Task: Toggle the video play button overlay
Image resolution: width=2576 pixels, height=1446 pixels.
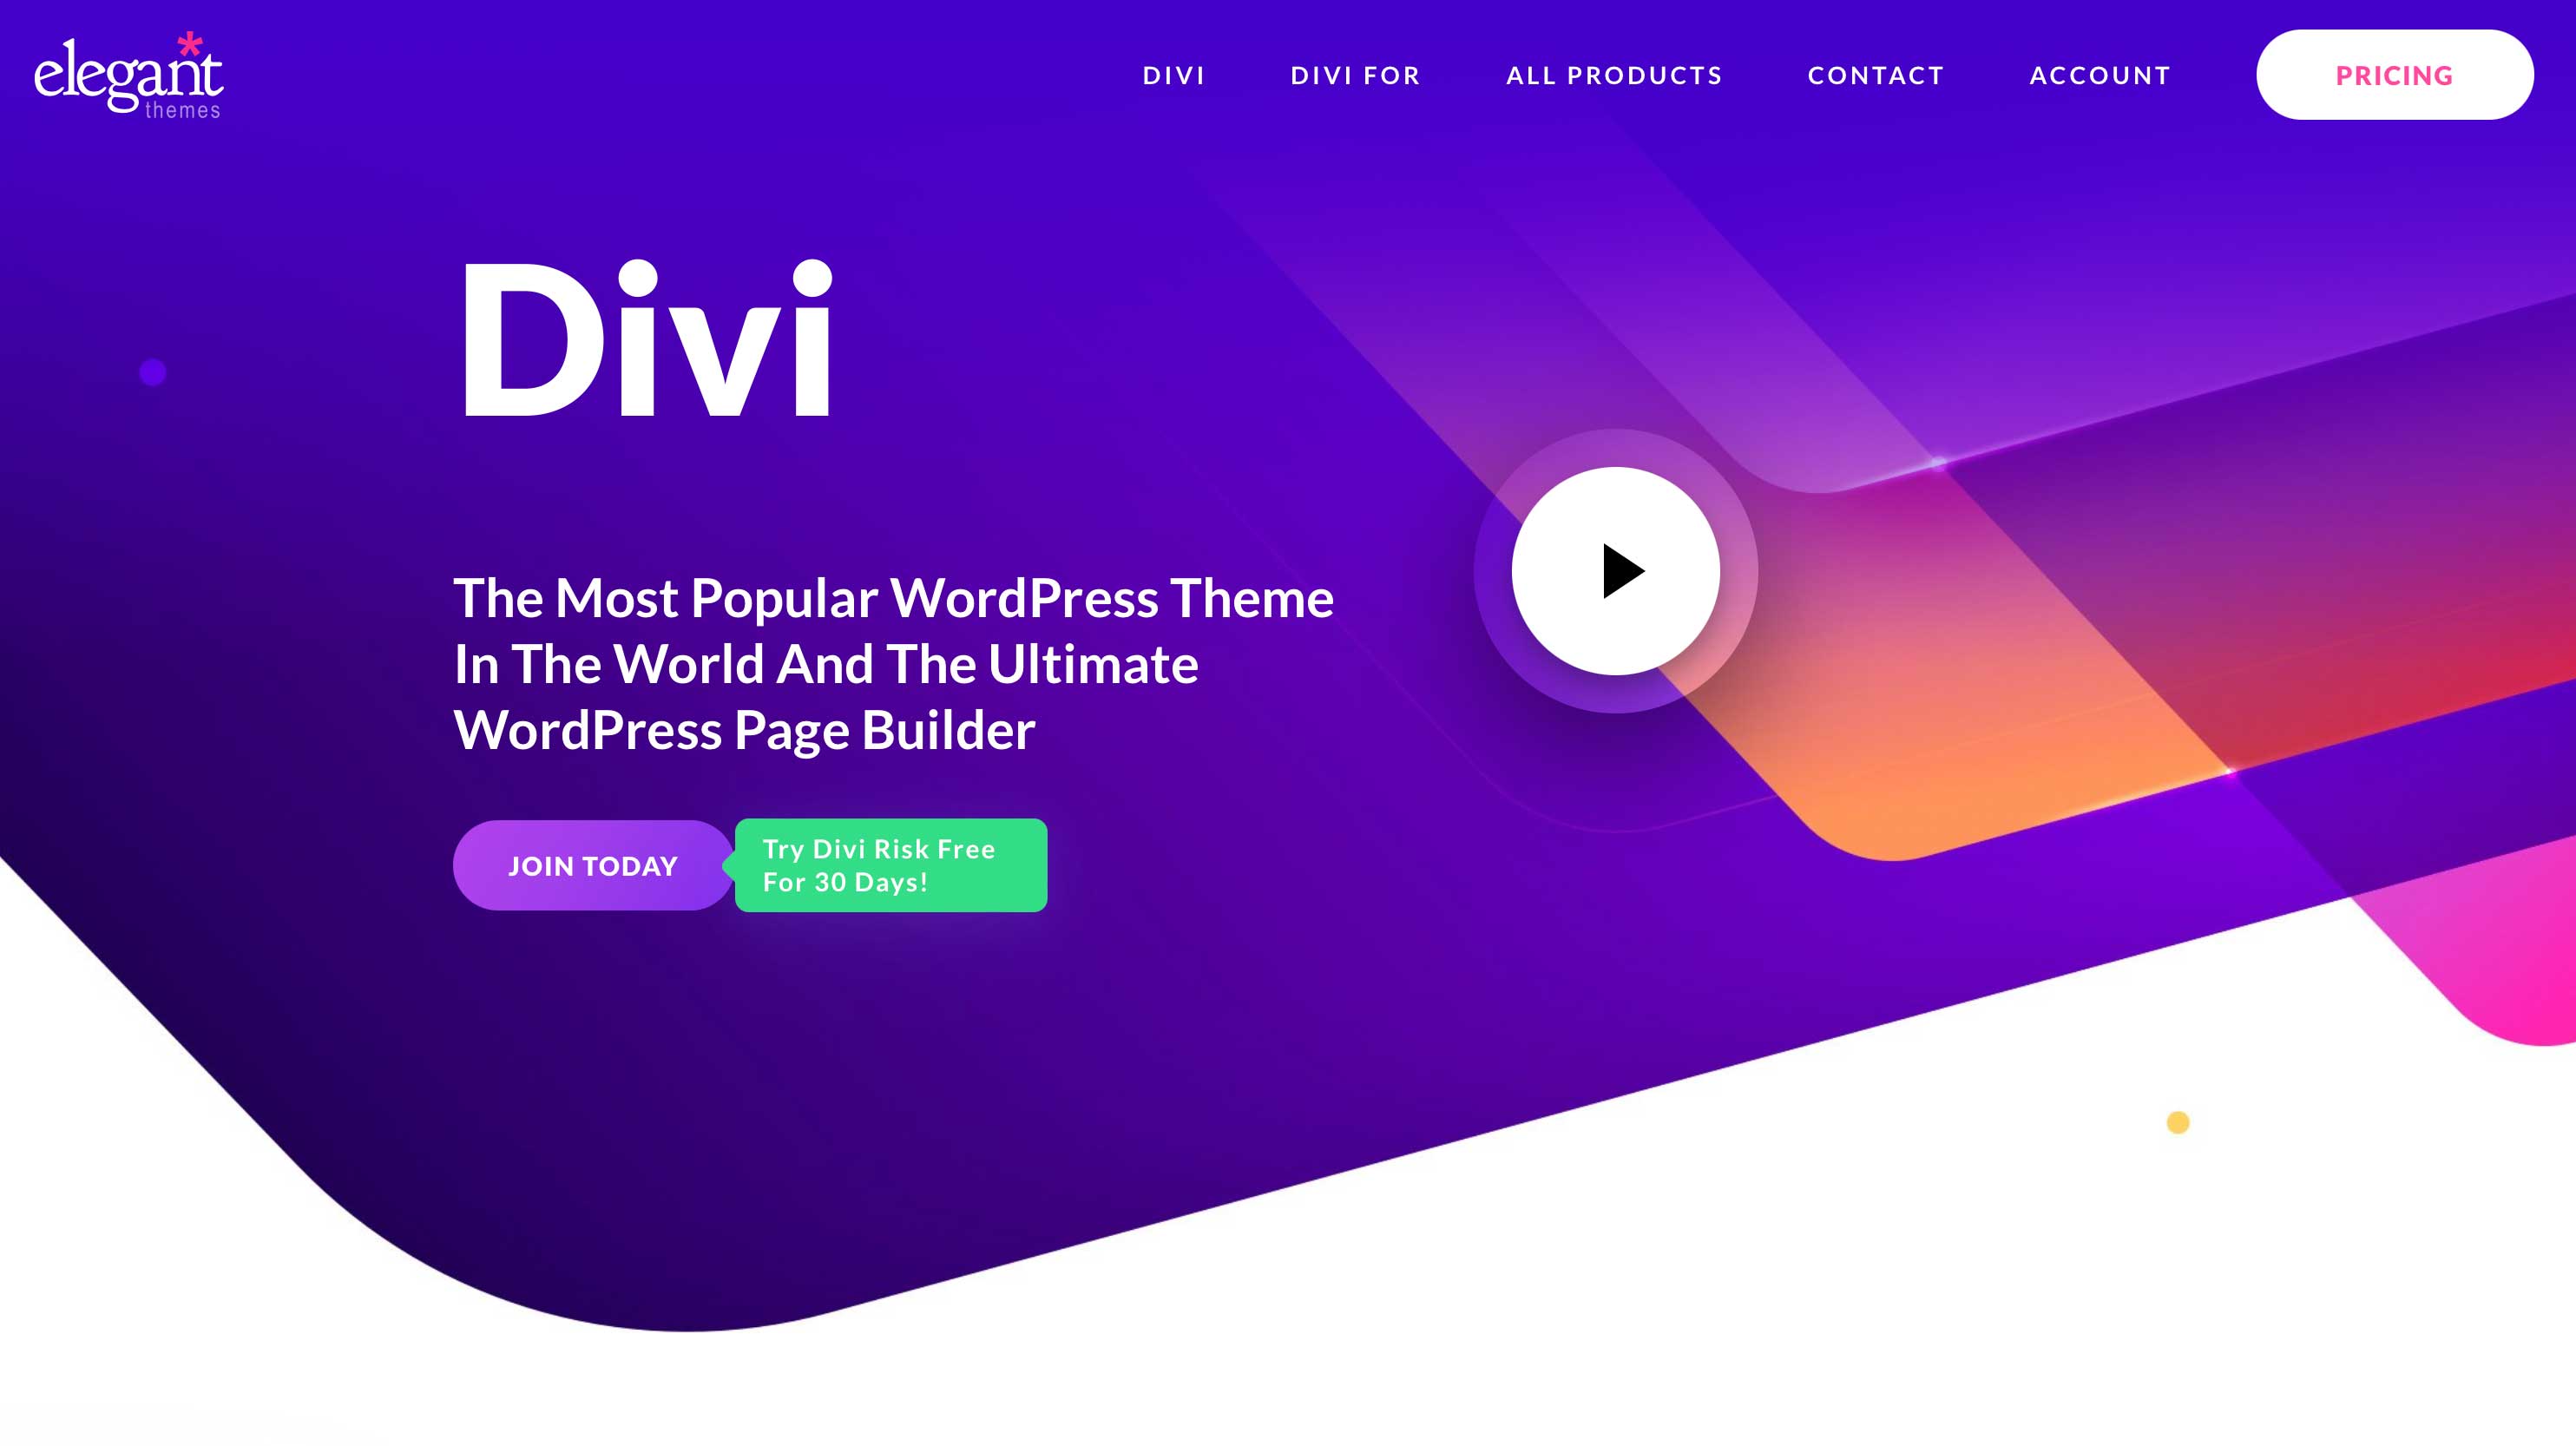Action: coord(1613,572)
